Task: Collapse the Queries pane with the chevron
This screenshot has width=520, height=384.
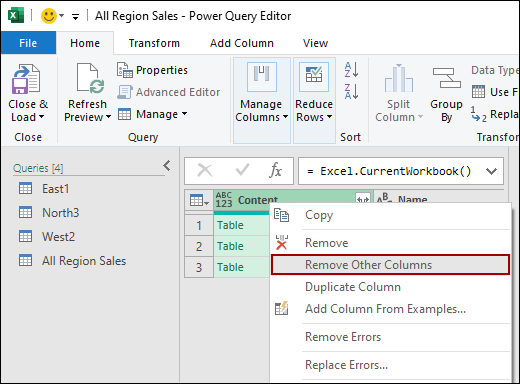Action: pos(167,166)
